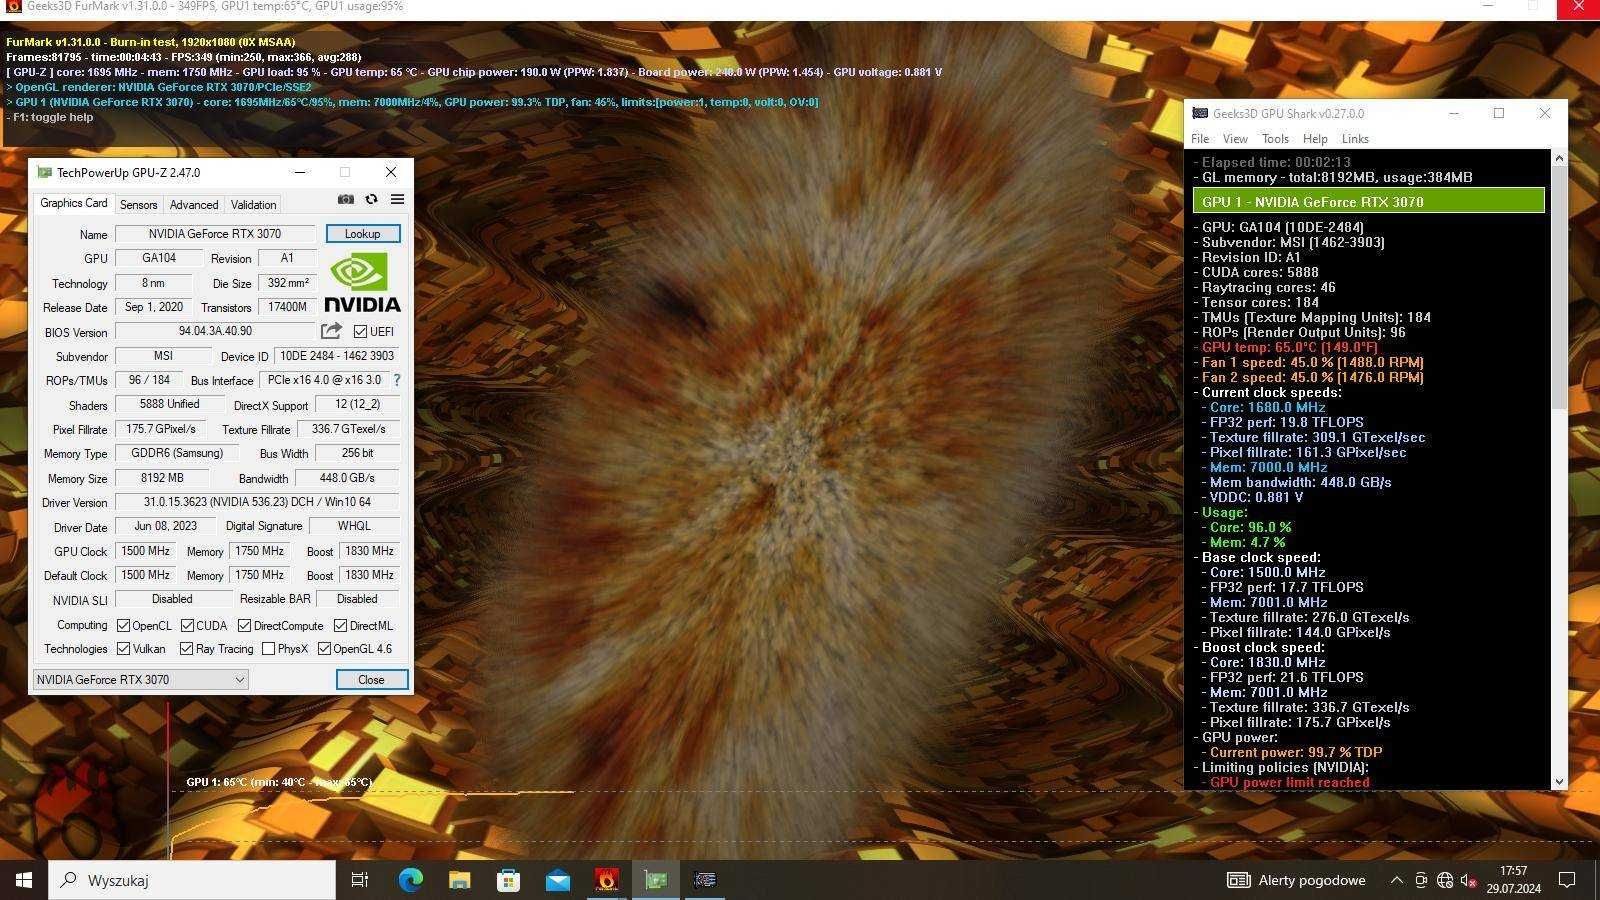This screenshot has height=900, width=1600.
Task: Click the Device ID value field
Action: point(337,356)
